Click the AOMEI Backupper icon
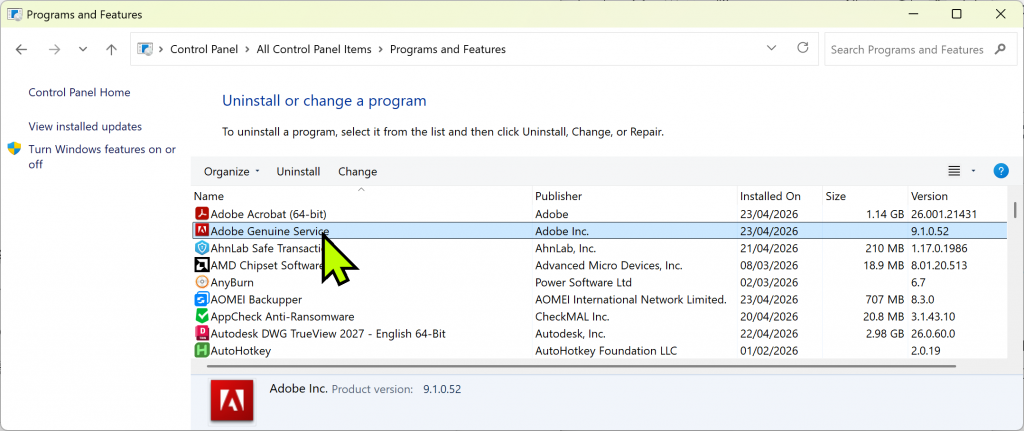This screenshot has width=1024, height=431. tap(202, 300)
